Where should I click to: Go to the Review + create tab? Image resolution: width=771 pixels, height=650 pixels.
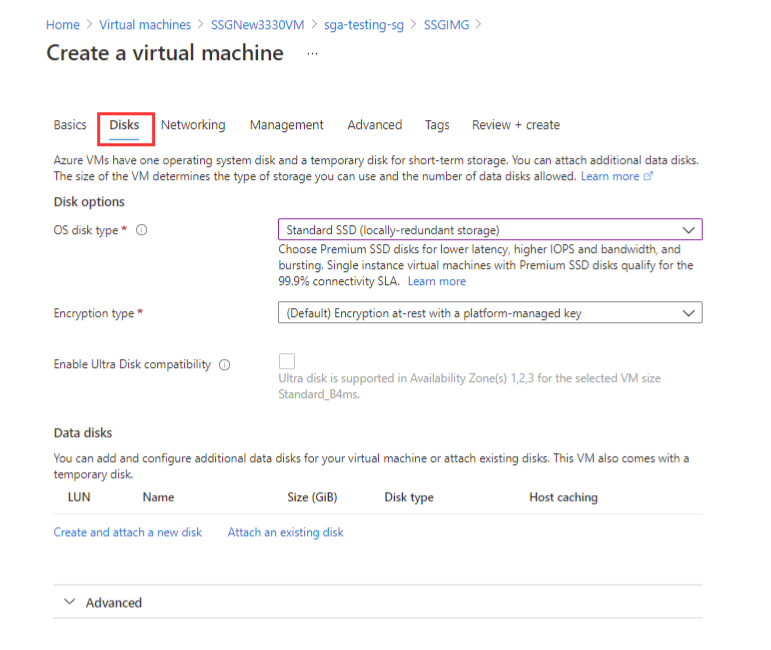tap(515, 125)
